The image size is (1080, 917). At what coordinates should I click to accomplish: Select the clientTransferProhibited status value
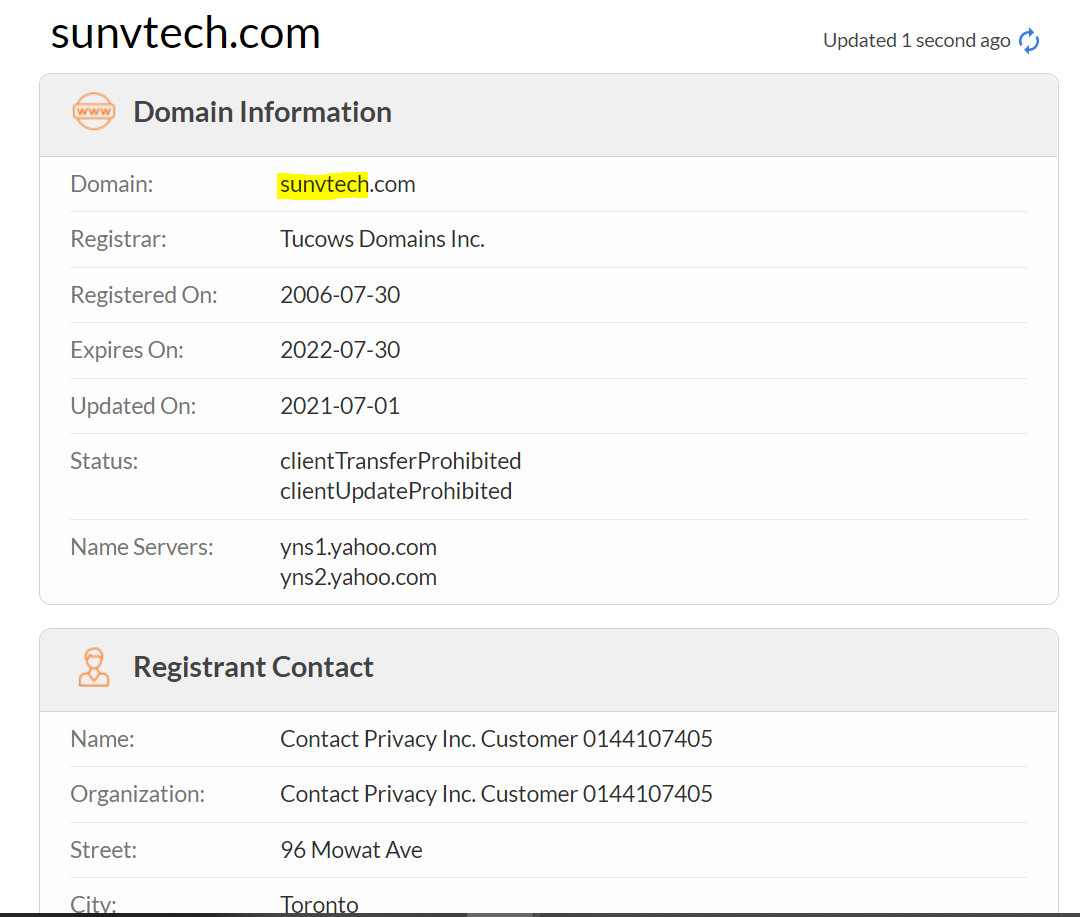[400, 461]
